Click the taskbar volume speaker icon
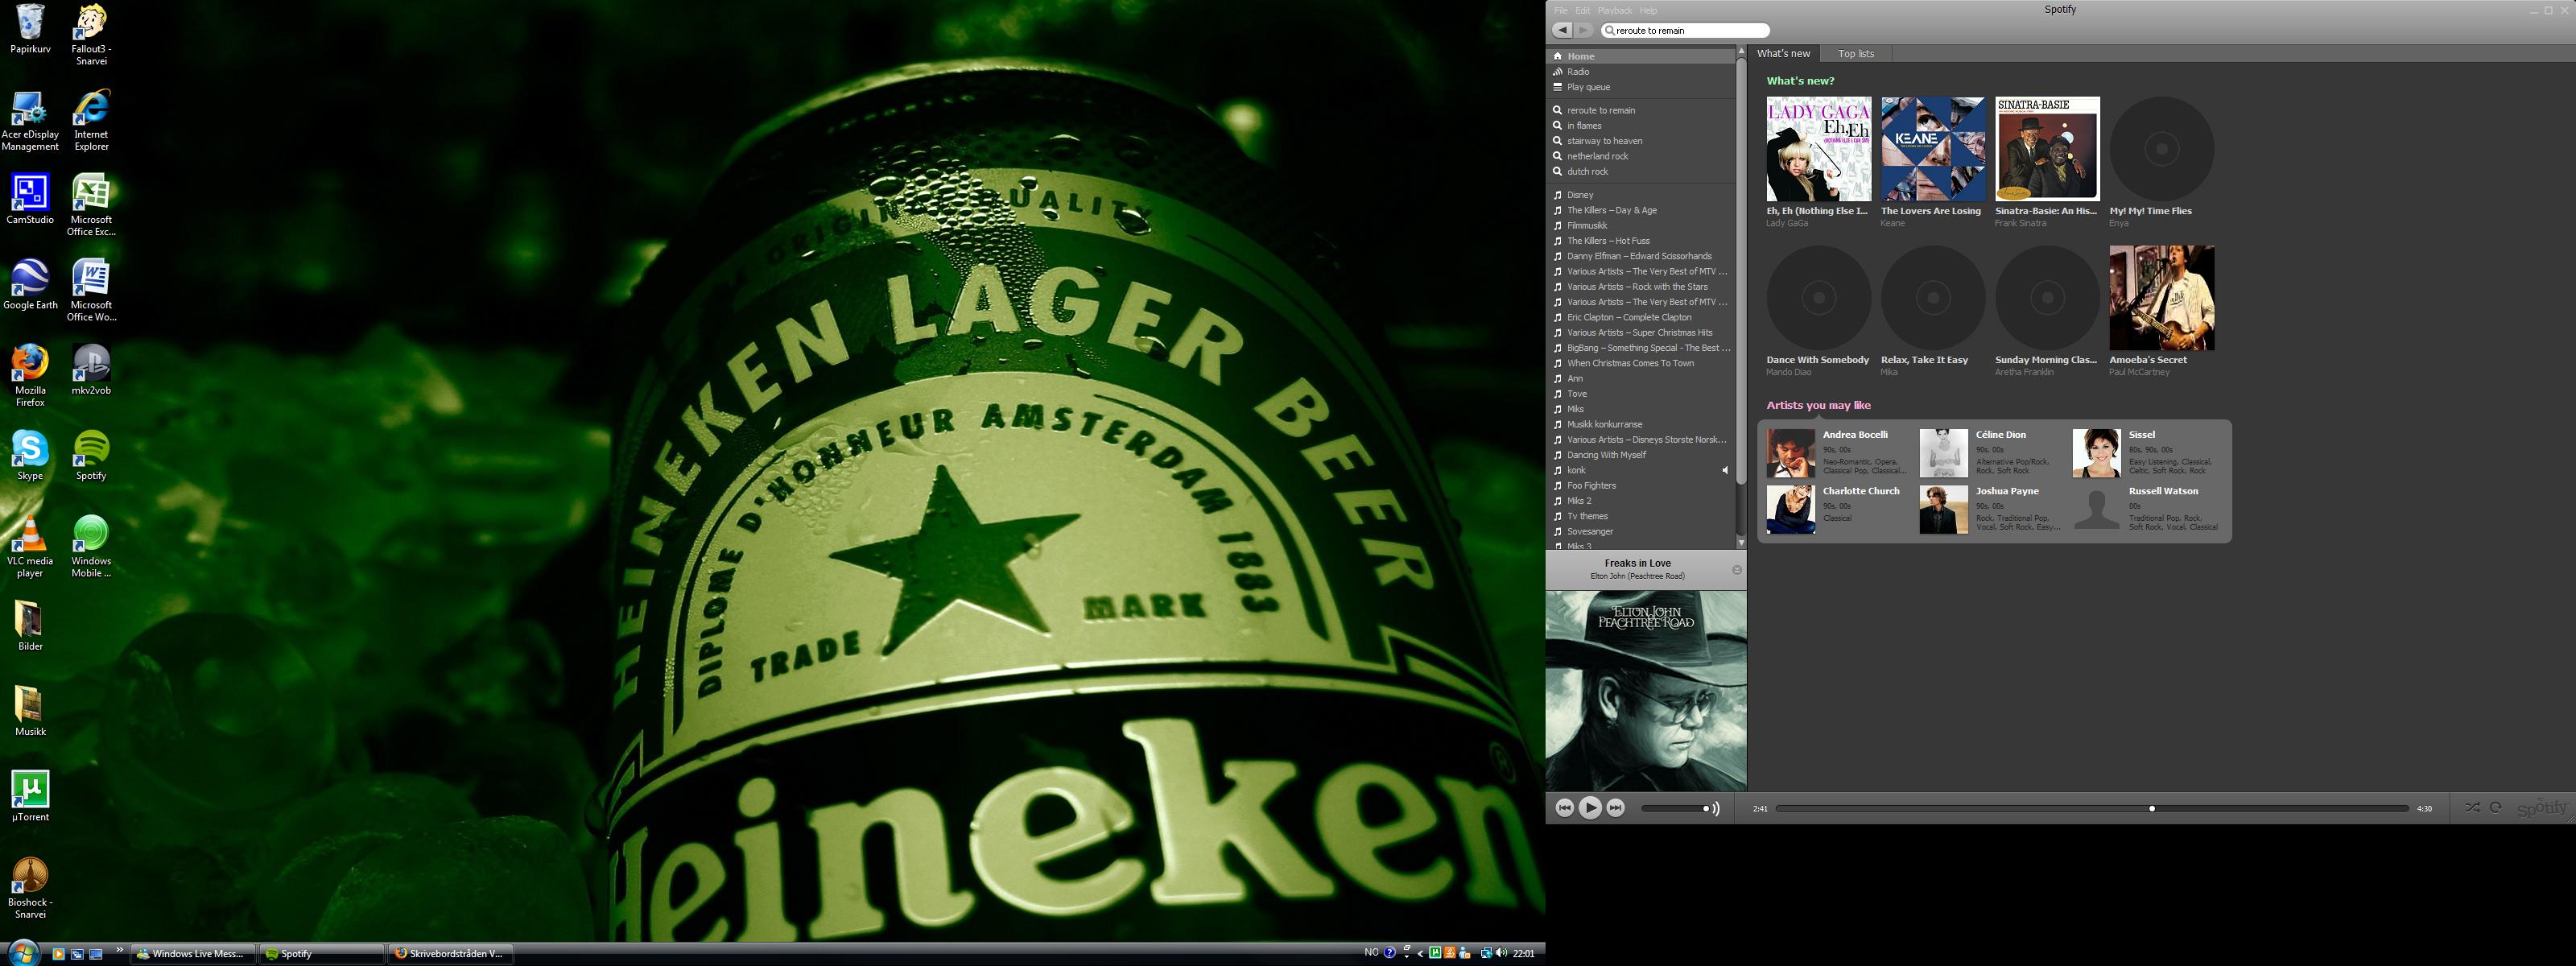Screen dimensions: 2576x966 click(1501, 953)
